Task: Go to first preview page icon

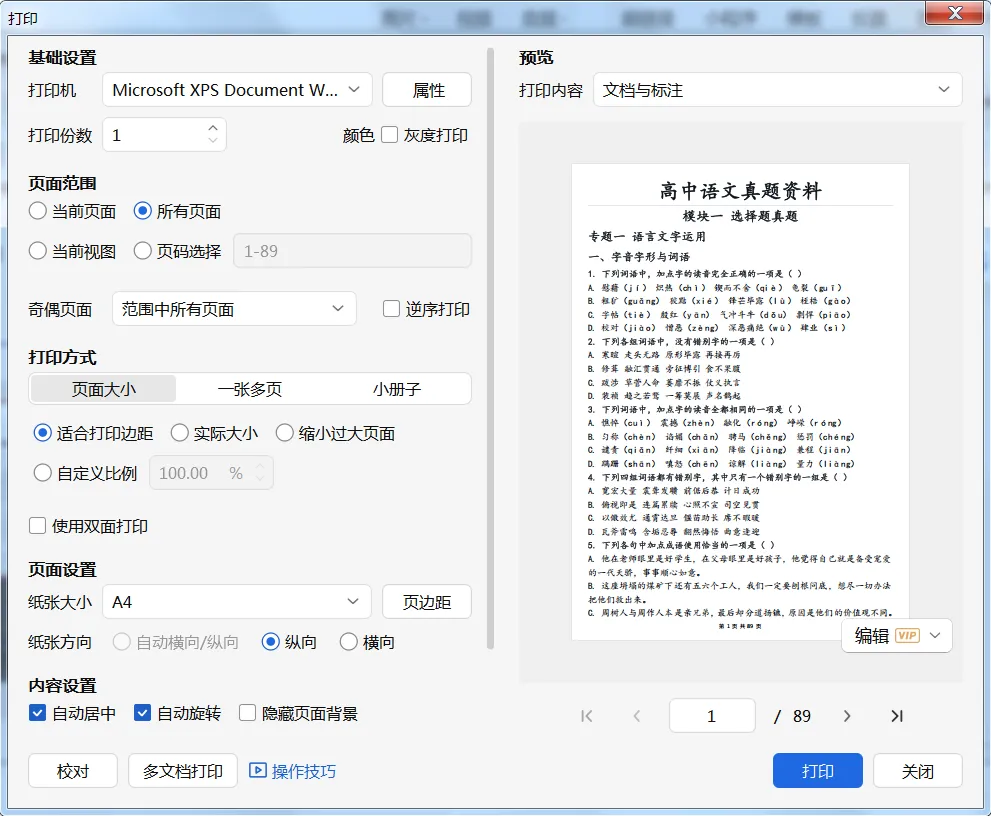Action: (587, 716)
